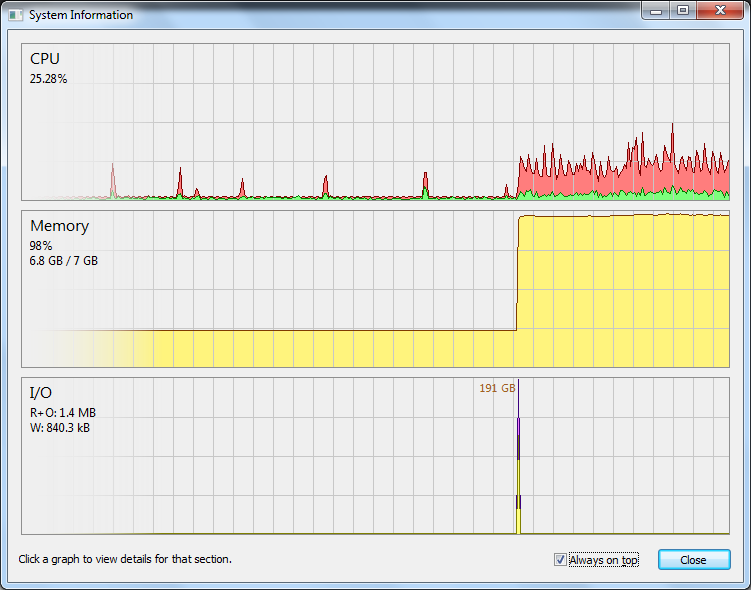This screenshot has width=751, height=590.
Task: Click the Memory heading label
Action: [x=59, y=226]
